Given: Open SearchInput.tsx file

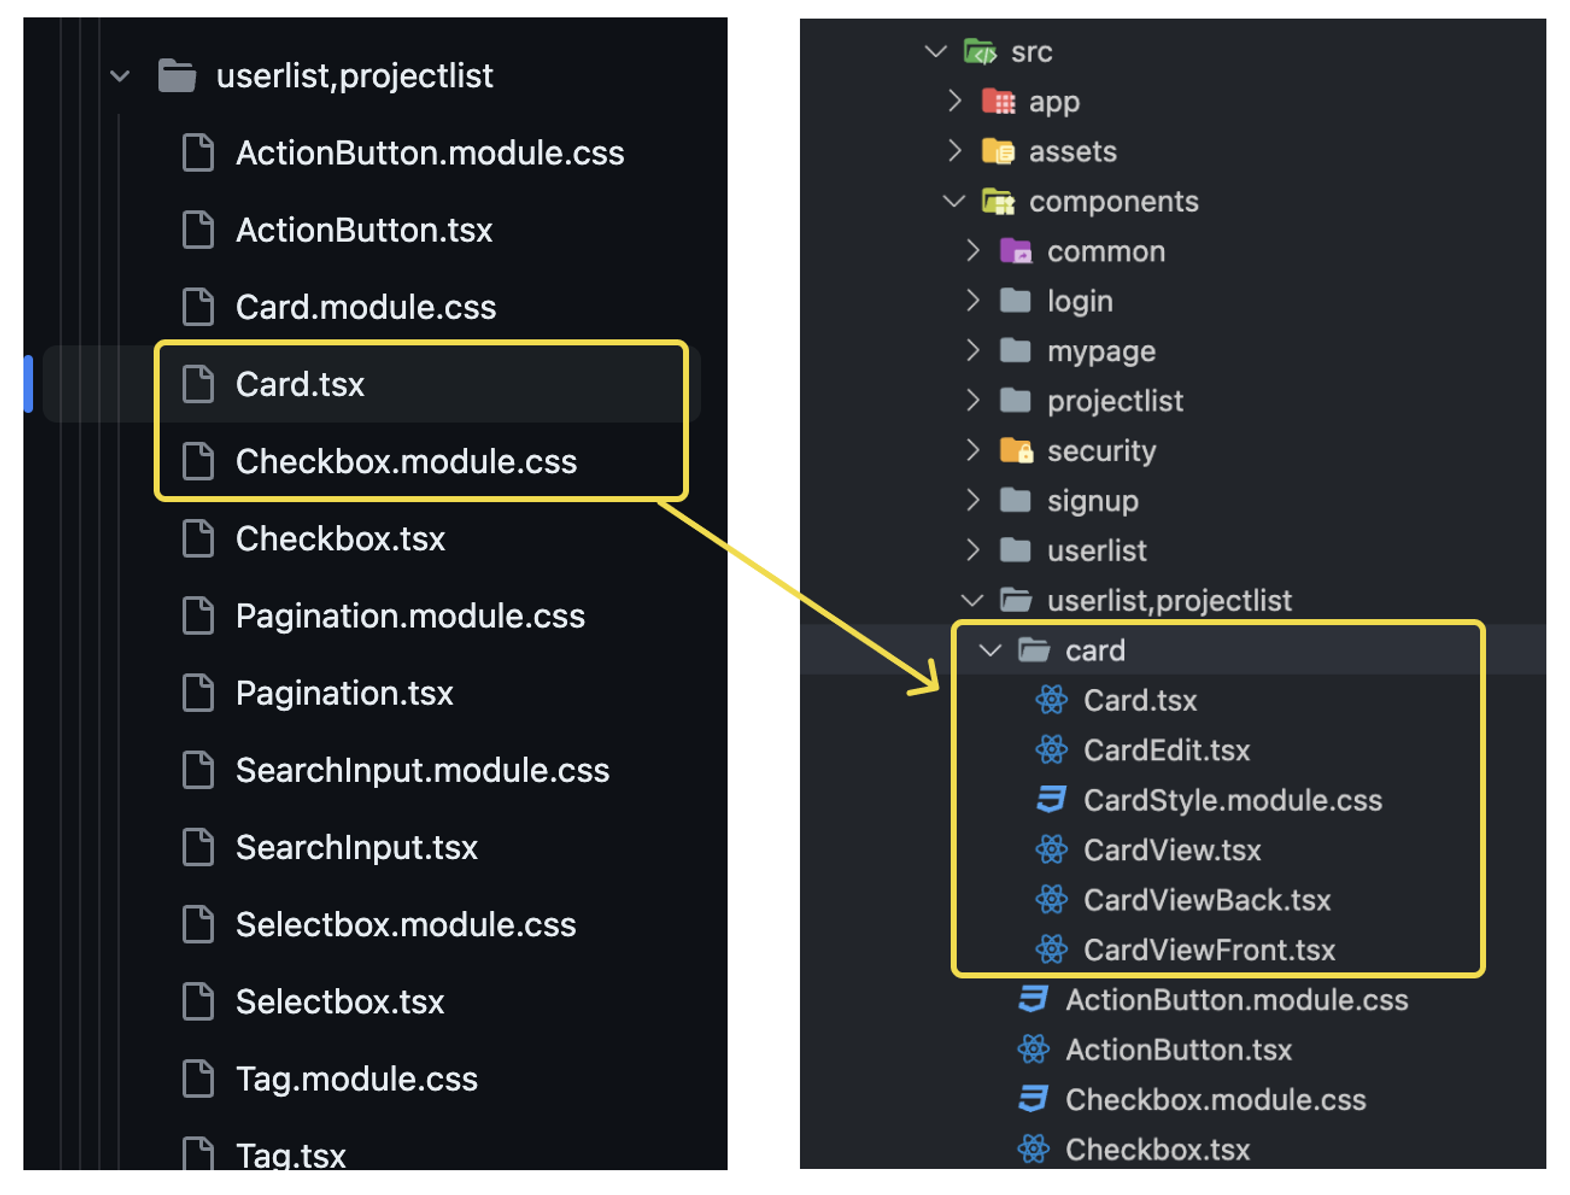Looking at the screenshot, I should [x=356, y=847].
